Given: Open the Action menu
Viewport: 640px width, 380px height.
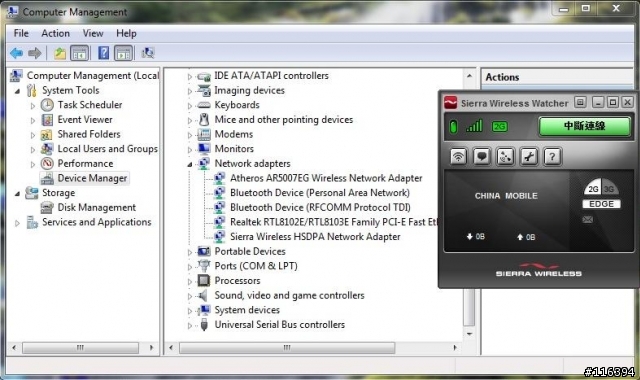Looking at the screenshot, I should (56, 33).
